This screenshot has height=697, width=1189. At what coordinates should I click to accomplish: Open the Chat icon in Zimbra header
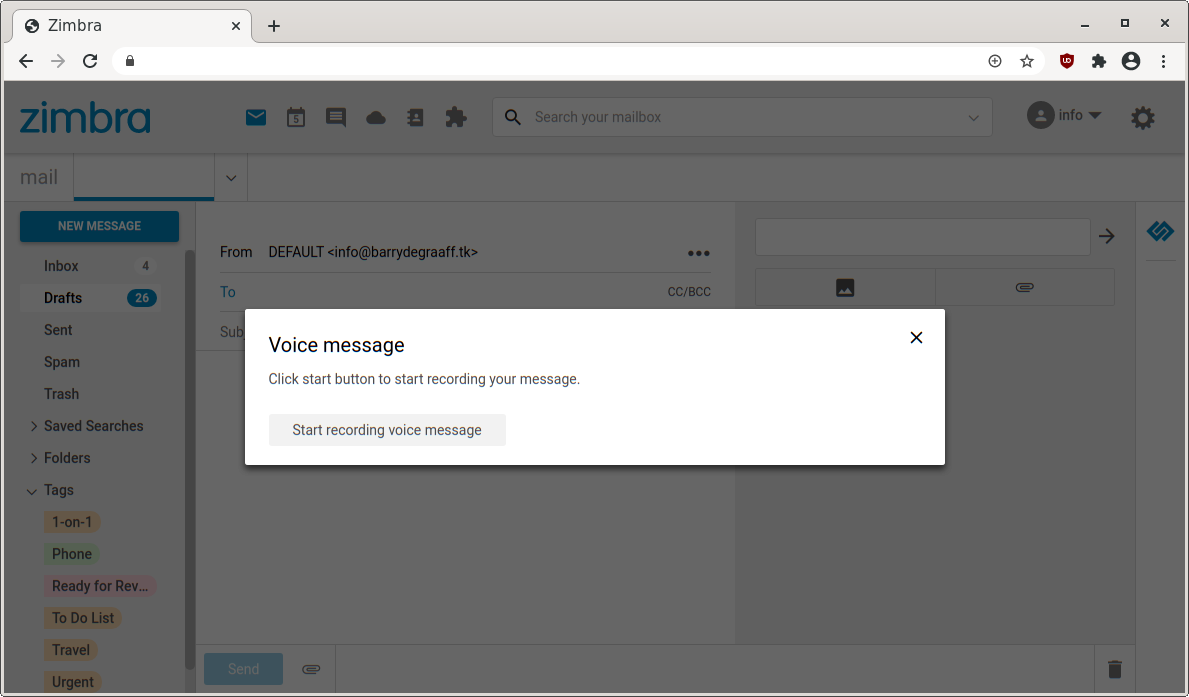(336, 118)
